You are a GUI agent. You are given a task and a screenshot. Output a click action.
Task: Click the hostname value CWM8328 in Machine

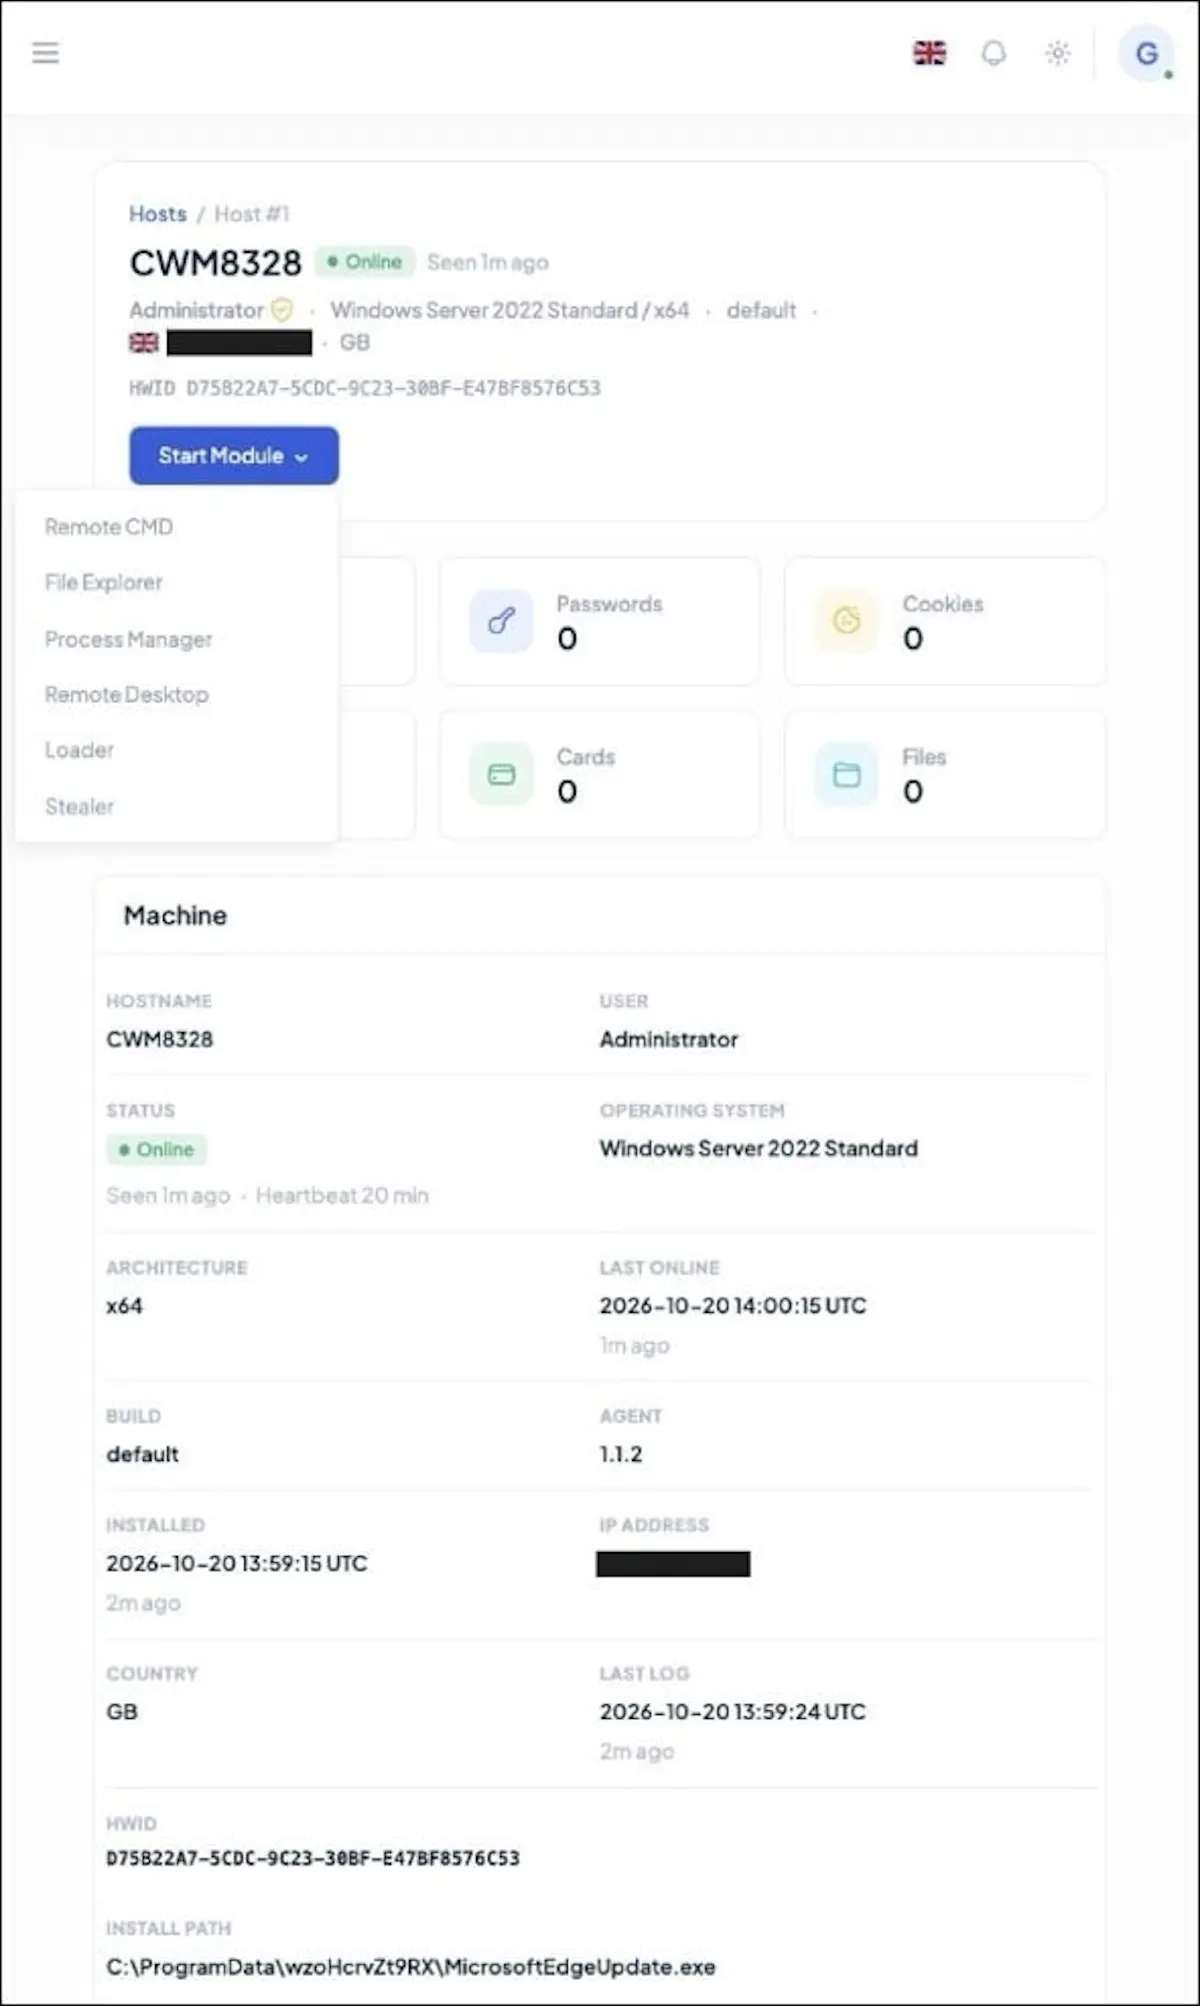[160, 1040]
